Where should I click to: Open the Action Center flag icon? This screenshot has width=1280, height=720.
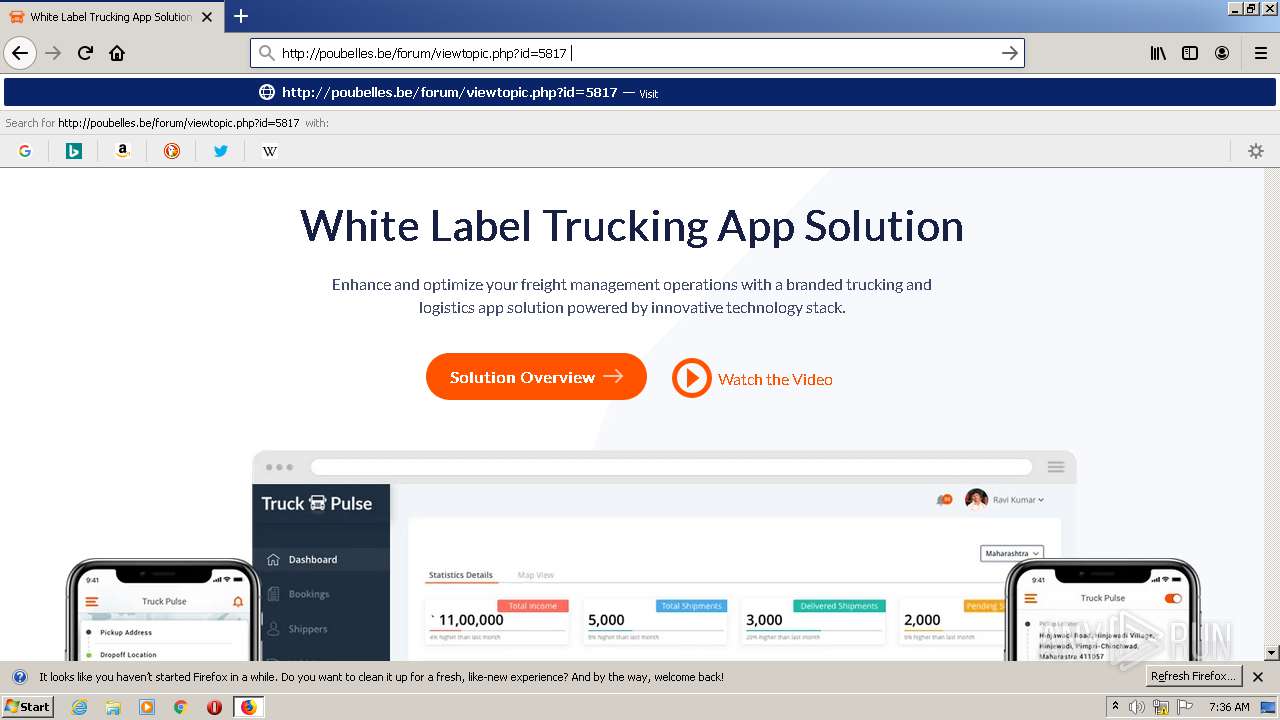click(1184, 707)
